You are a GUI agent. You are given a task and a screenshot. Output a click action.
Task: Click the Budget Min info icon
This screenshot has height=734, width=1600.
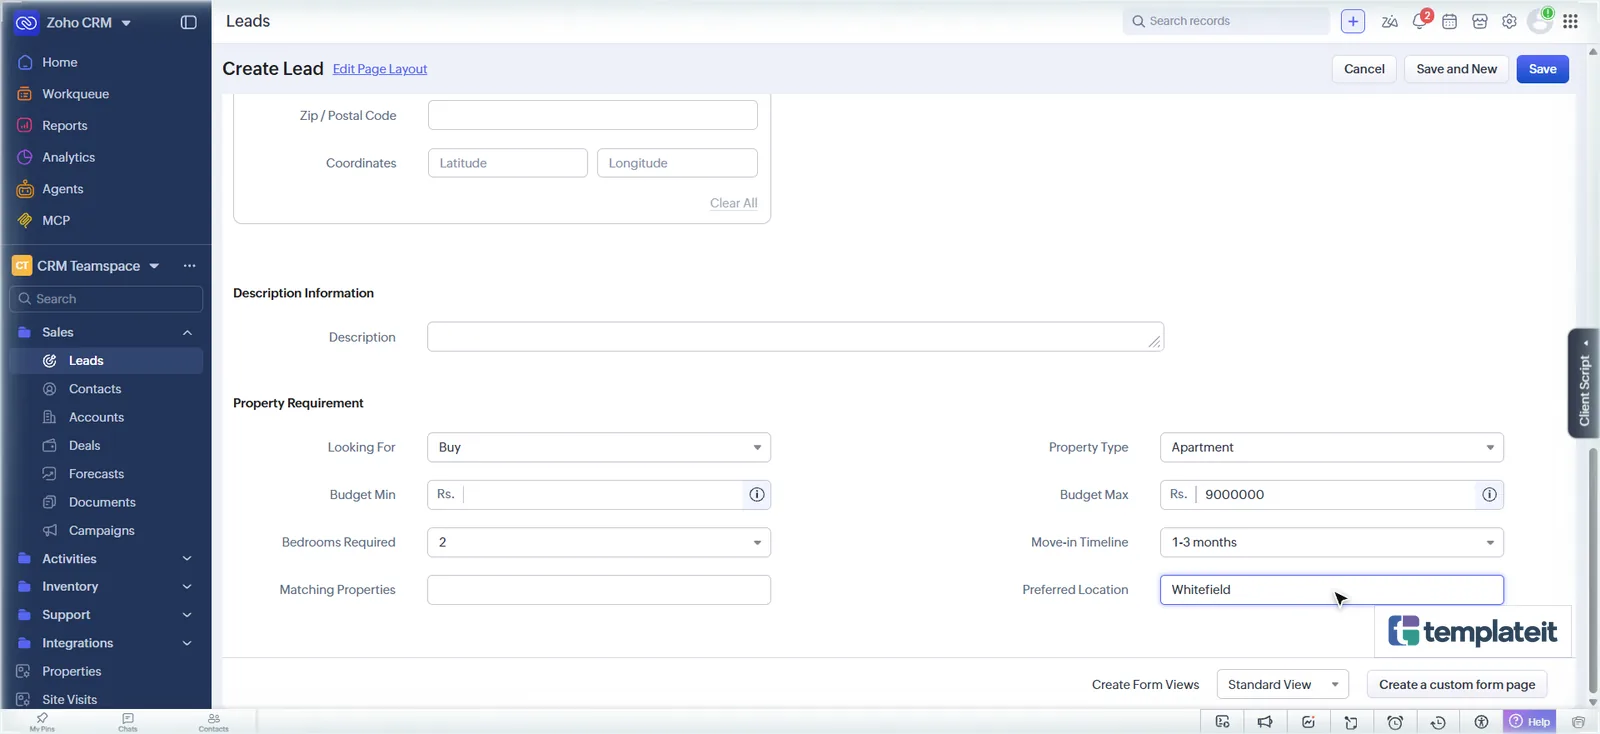(x=757, y=494)
